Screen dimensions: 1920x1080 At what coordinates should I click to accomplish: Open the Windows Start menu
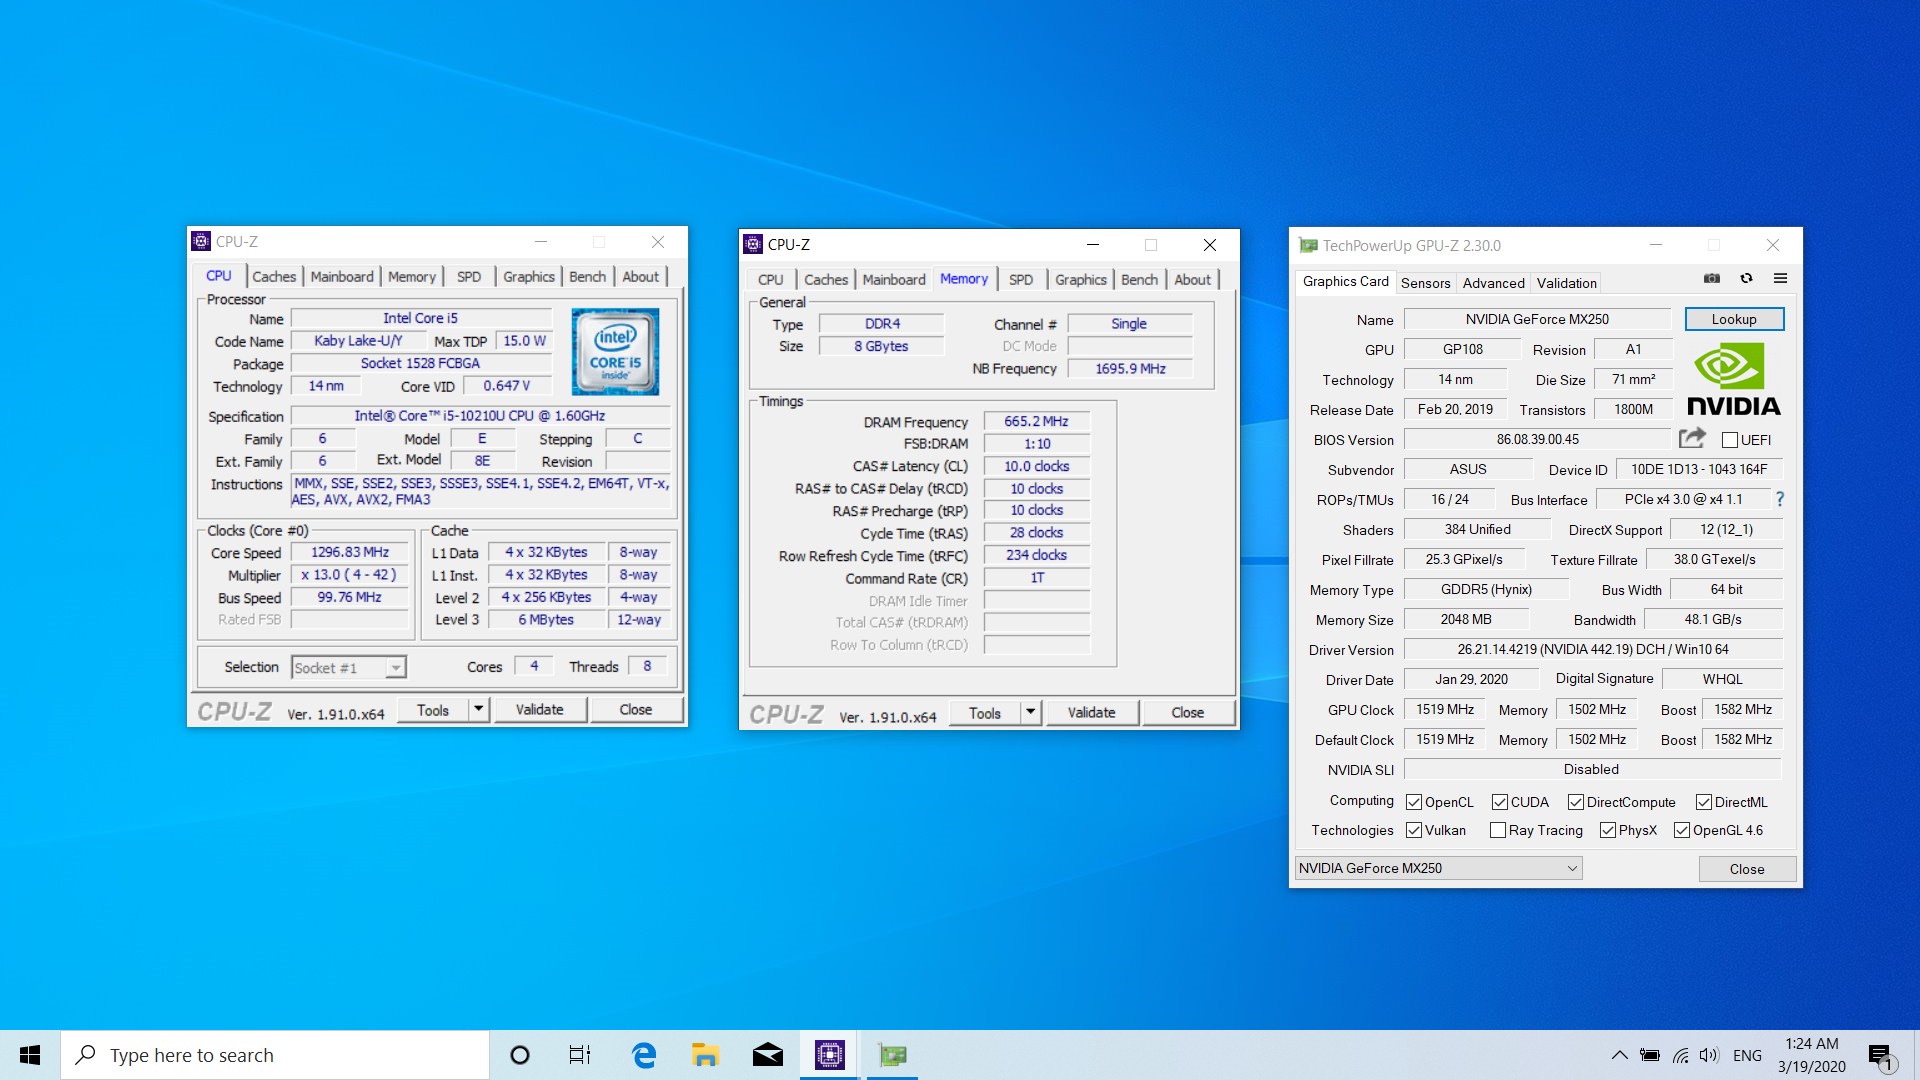[x=30, y=1055]
